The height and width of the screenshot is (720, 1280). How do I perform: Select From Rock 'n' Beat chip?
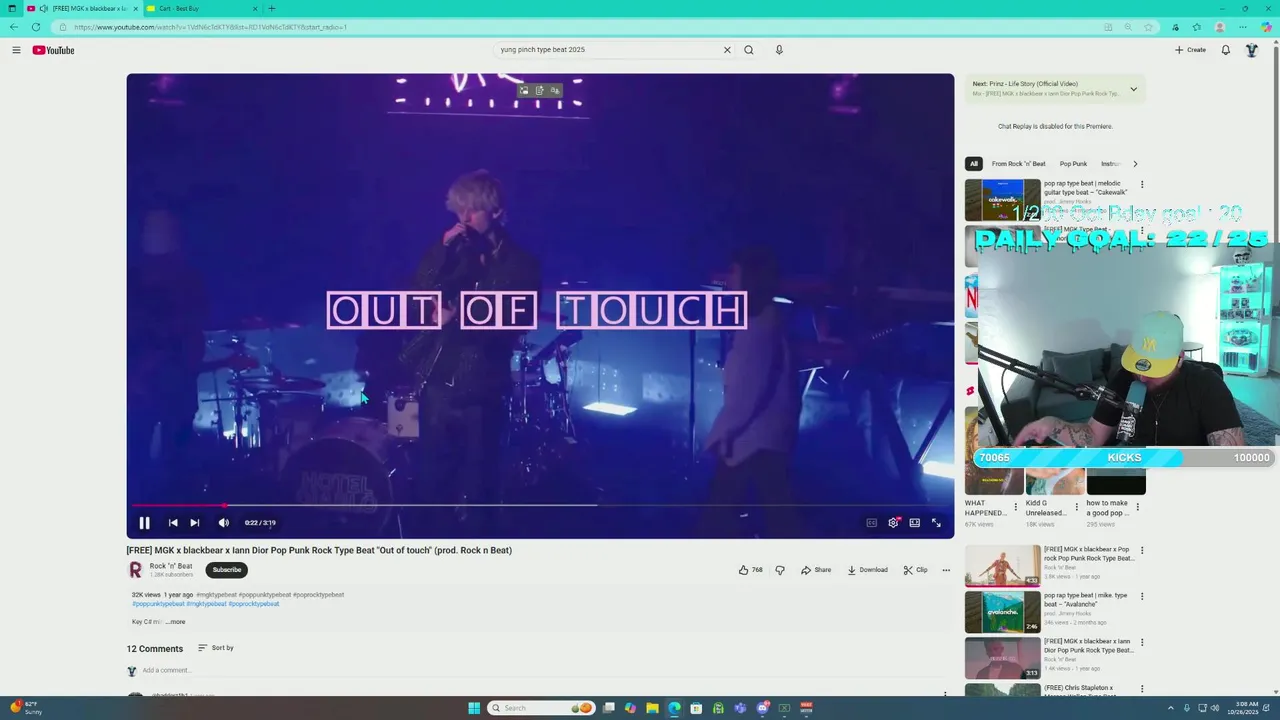click(1018, 164)
